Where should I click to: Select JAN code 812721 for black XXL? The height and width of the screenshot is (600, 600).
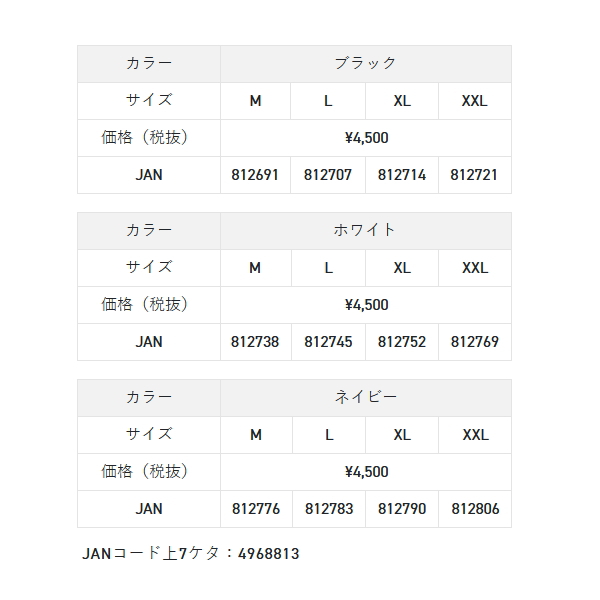point(475,175)
